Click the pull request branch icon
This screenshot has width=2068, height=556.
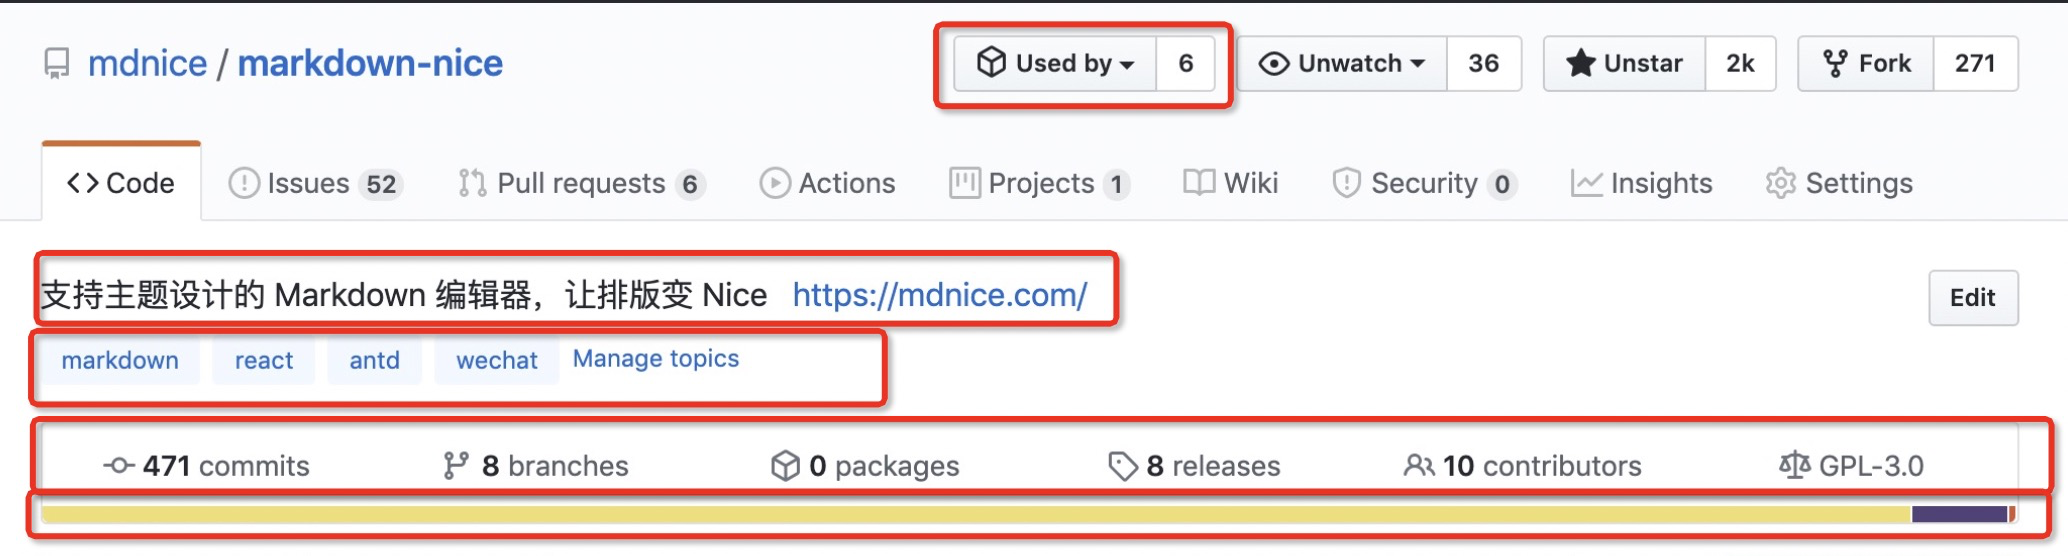472,183
